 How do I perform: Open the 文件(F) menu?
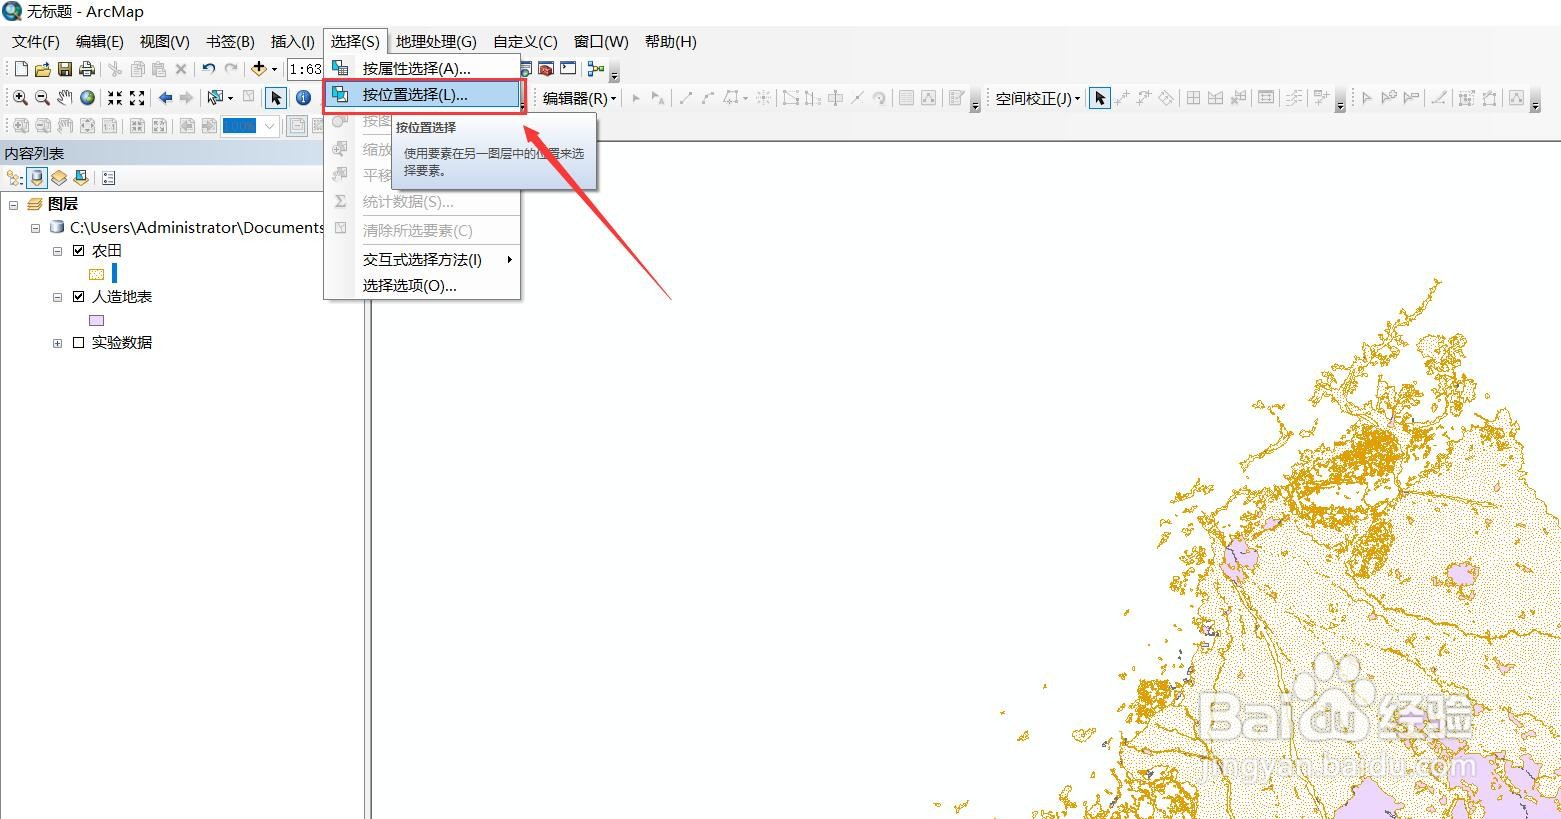pyautogui.click(x=36, y=42)
